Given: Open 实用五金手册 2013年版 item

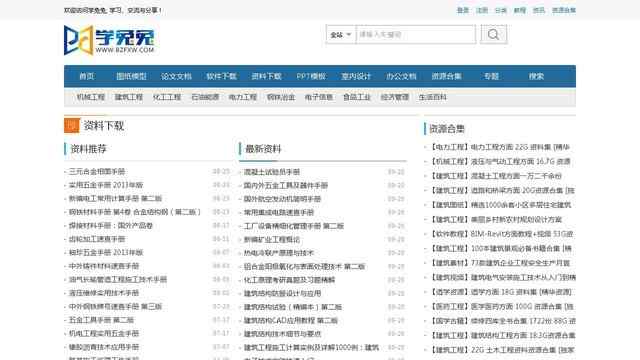Looking at the screenshot, I should coord(106,185).
